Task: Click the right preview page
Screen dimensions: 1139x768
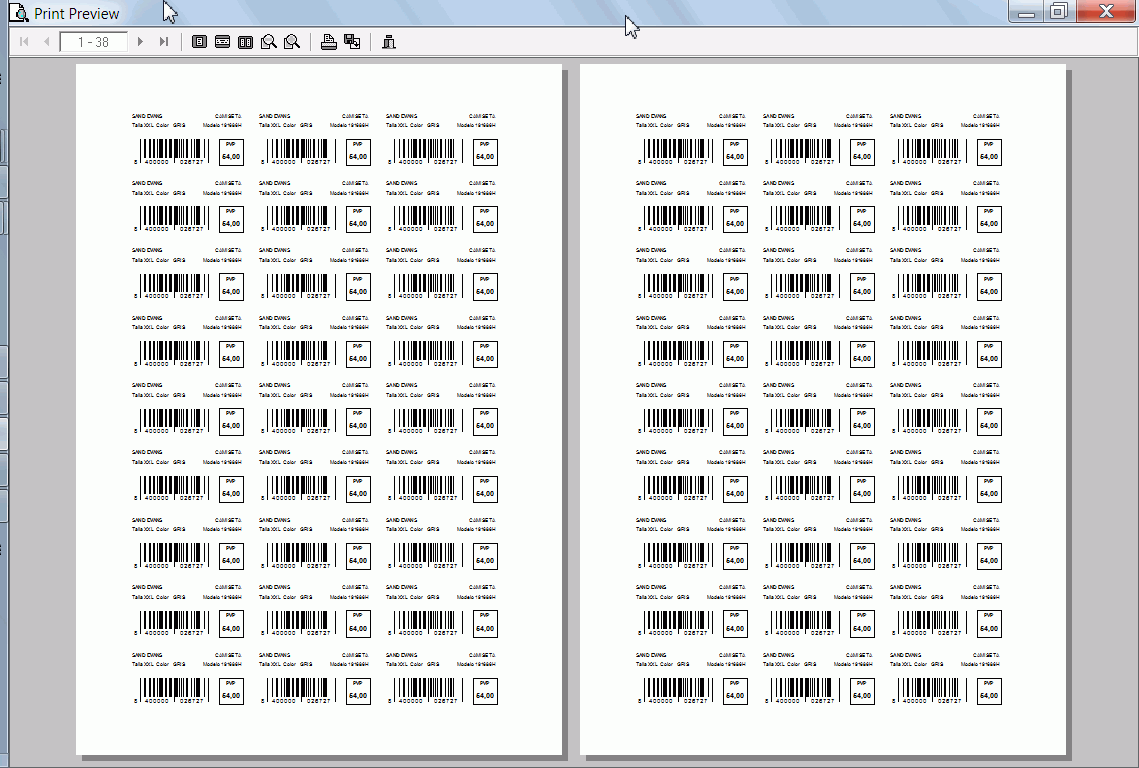Action: tap(823, 410)
